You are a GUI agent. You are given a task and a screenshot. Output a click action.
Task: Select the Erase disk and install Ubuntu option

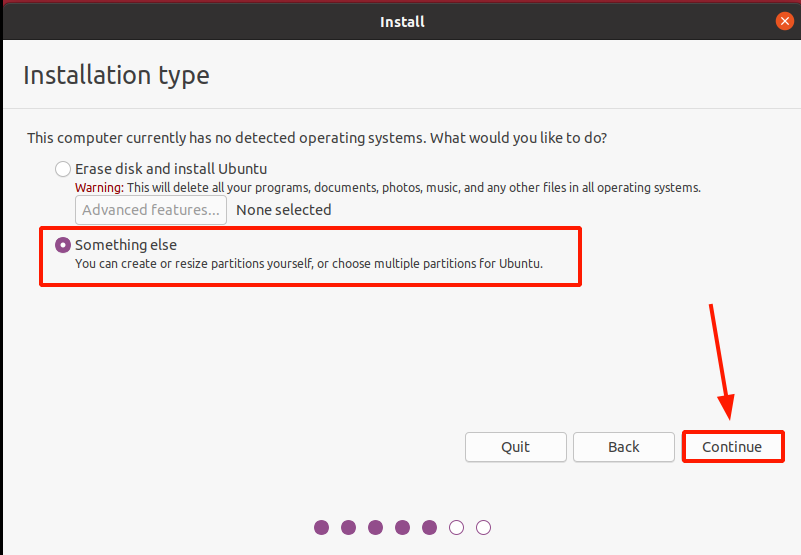click(x=63, y=169)
